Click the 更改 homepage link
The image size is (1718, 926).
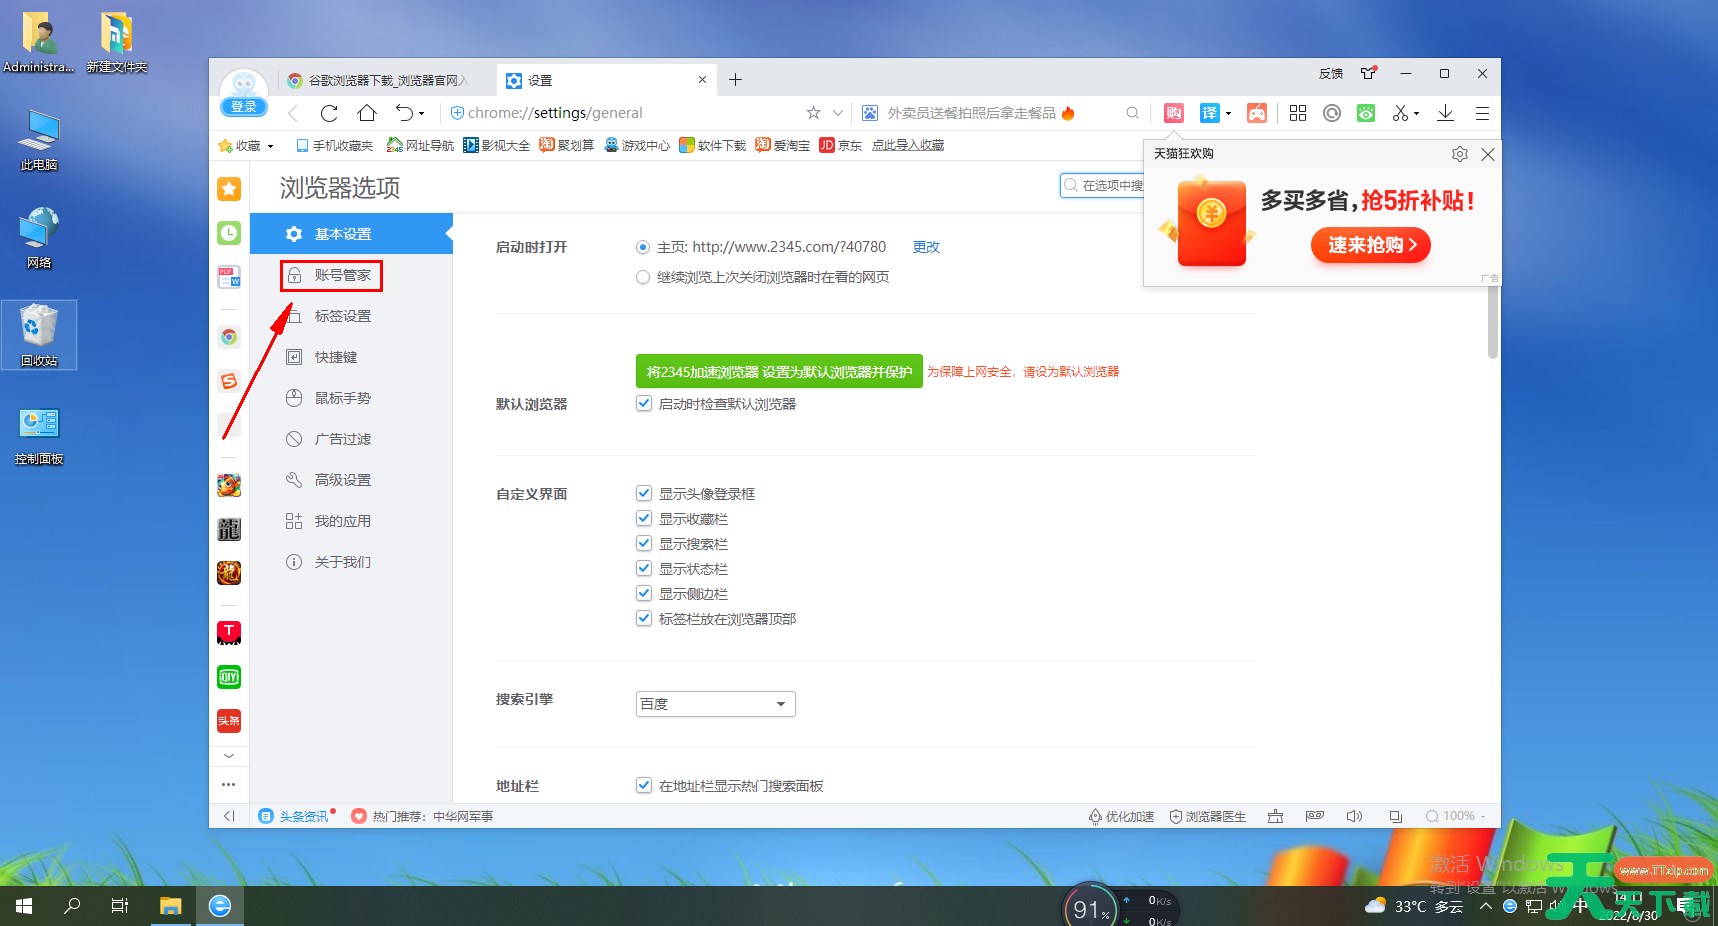(x=926, y=247)
